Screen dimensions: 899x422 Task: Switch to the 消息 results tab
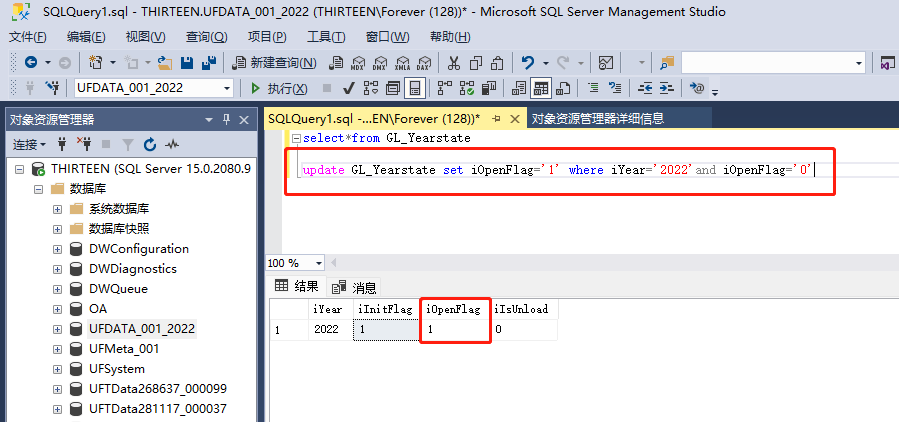pyautogui.click(x=354, y=287)
